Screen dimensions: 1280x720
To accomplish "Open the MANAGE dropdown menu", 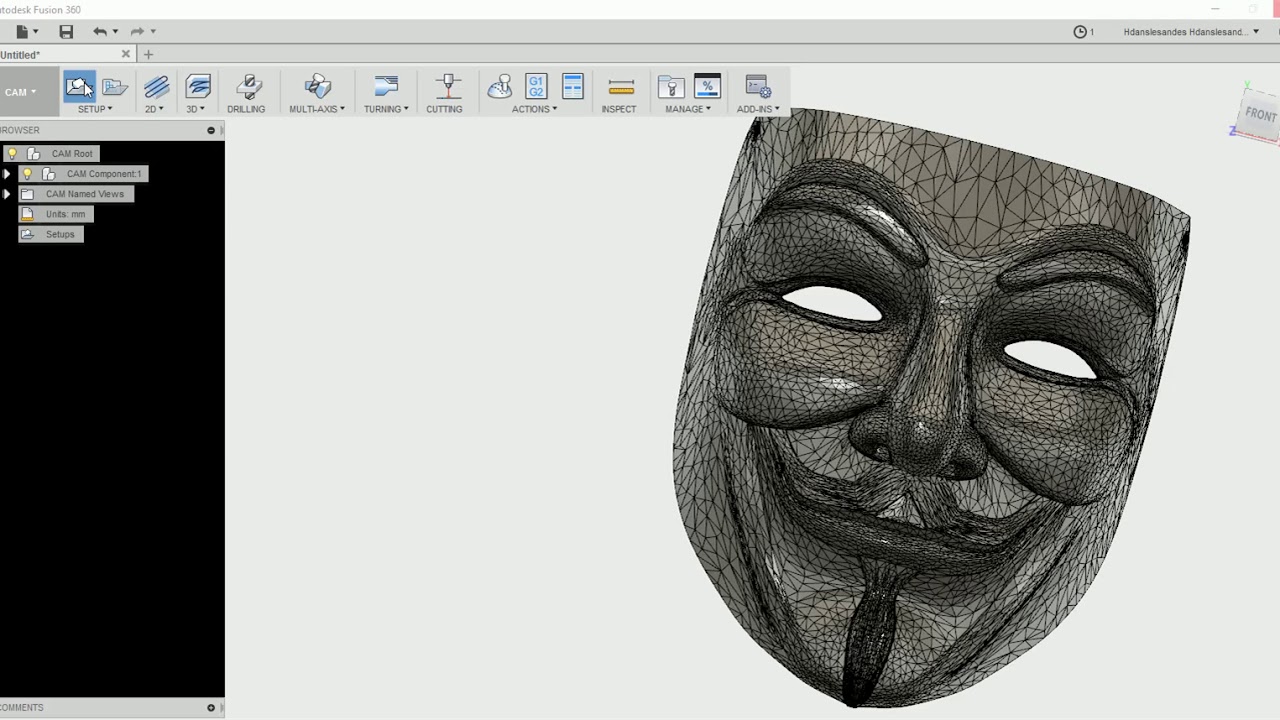I will (x=688, y=109).
